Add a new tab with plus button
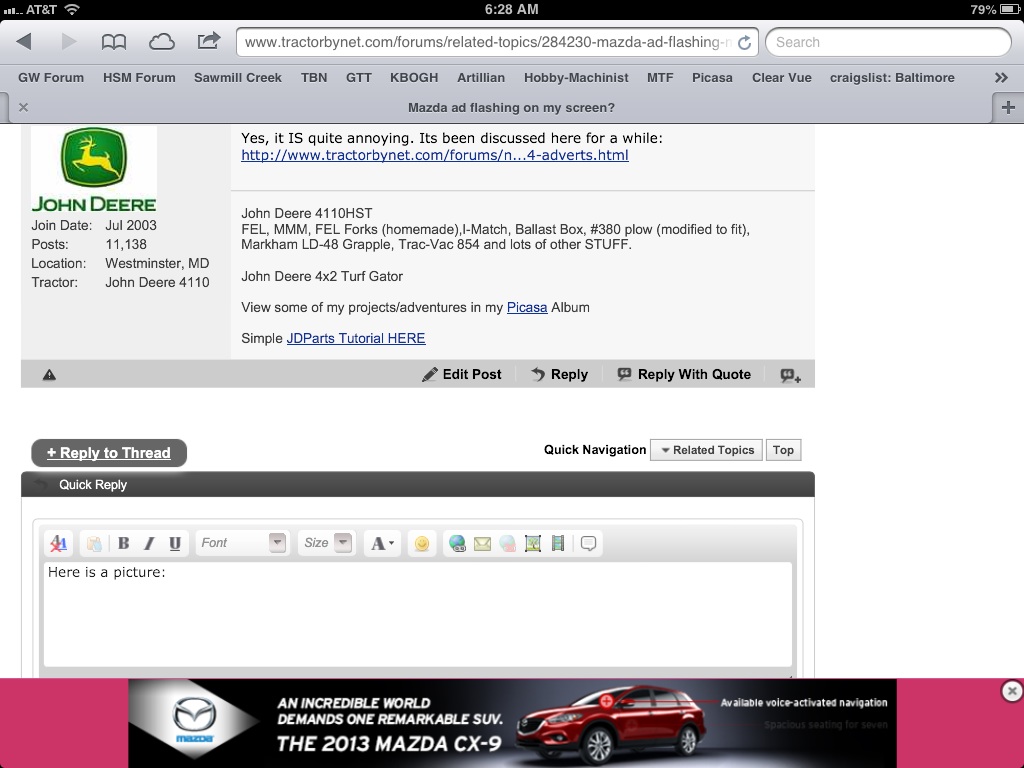 1008,107
